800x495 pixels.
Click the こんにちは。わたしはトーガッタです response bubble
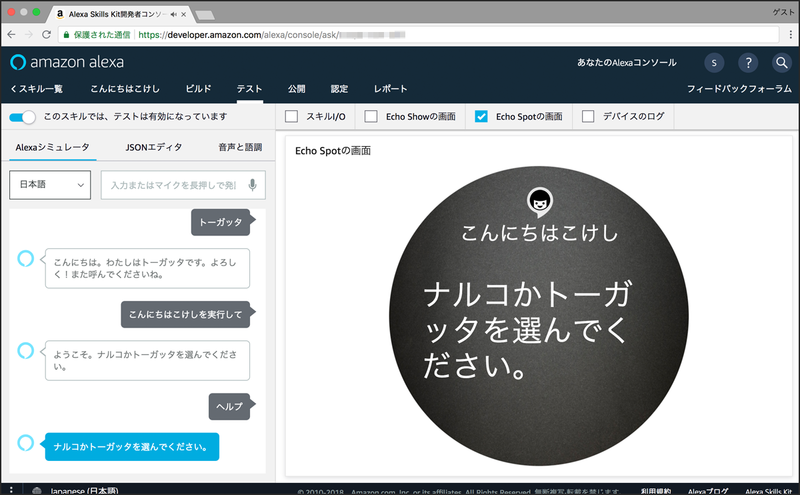[x=147, y=268]
